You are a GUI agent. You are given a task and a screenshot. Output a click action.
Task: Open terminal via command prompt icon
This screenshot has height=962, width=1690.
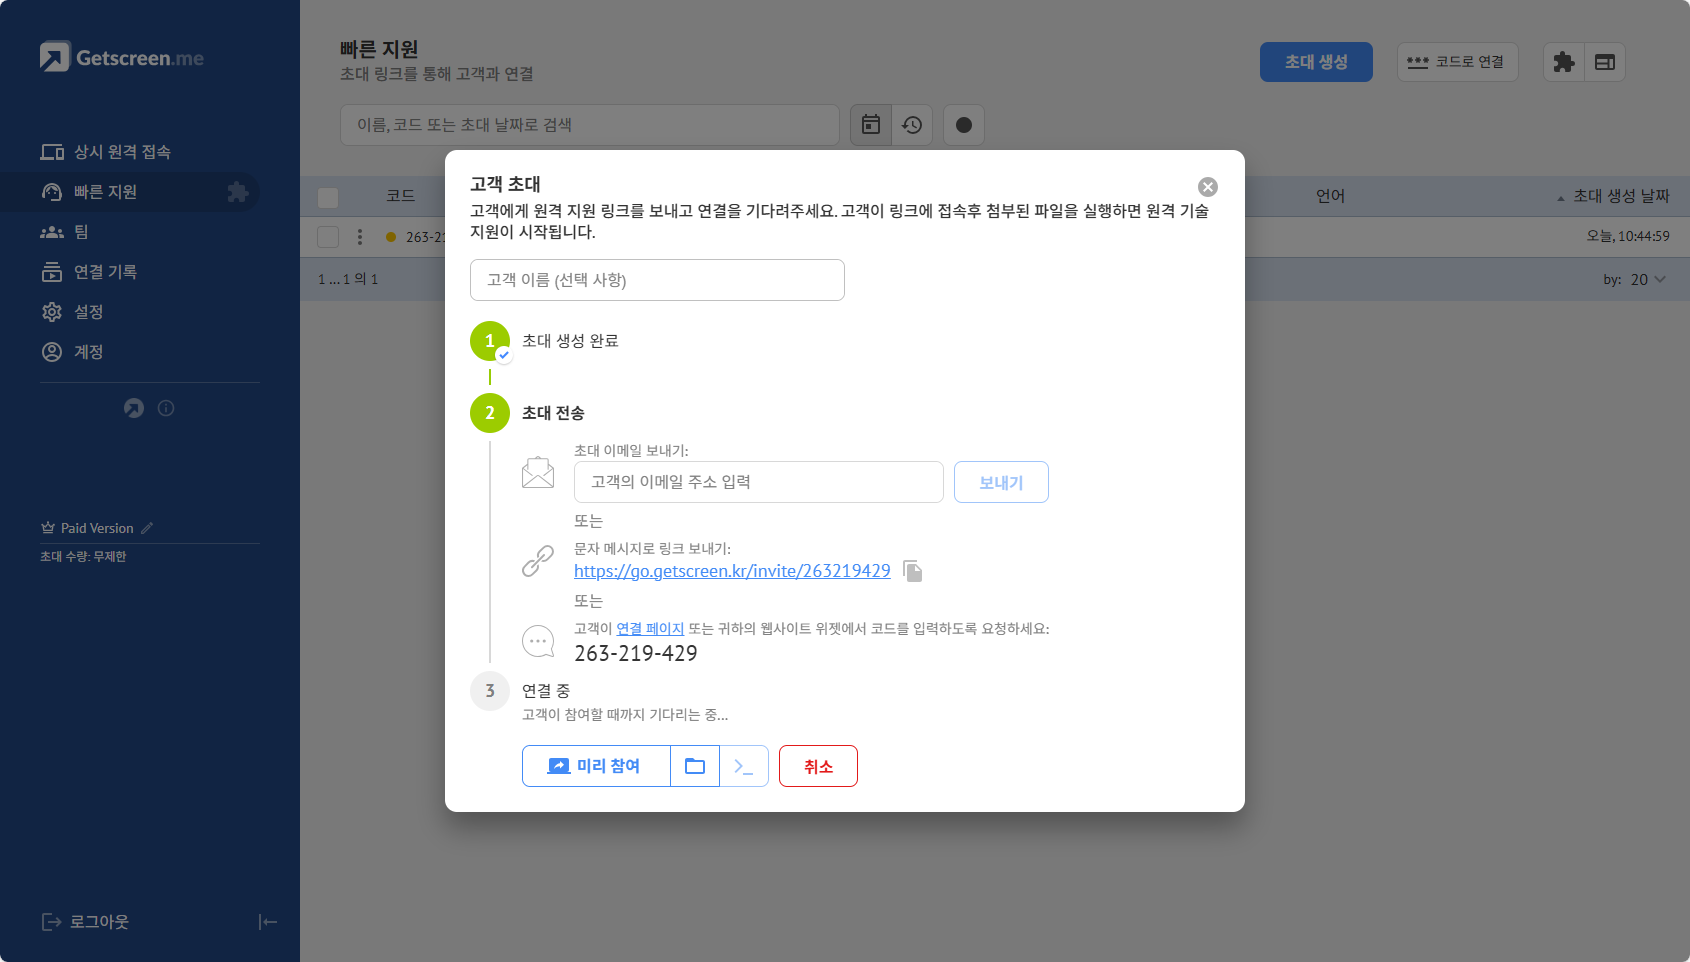point(744,766)
